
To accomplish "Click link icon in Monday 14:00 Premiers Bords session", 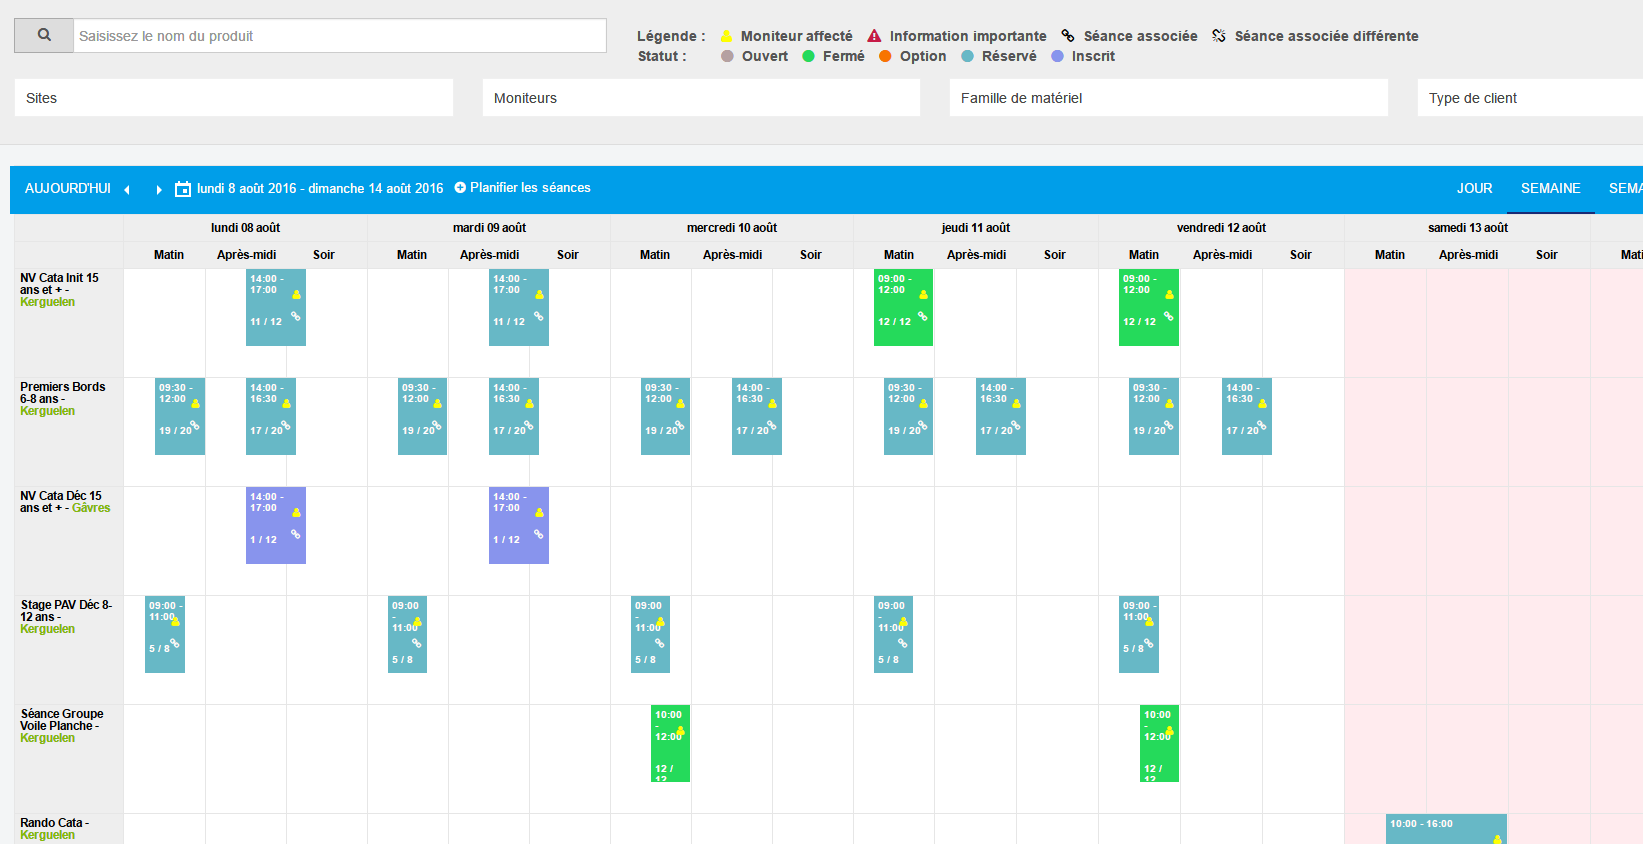I will tap(286, 425).
